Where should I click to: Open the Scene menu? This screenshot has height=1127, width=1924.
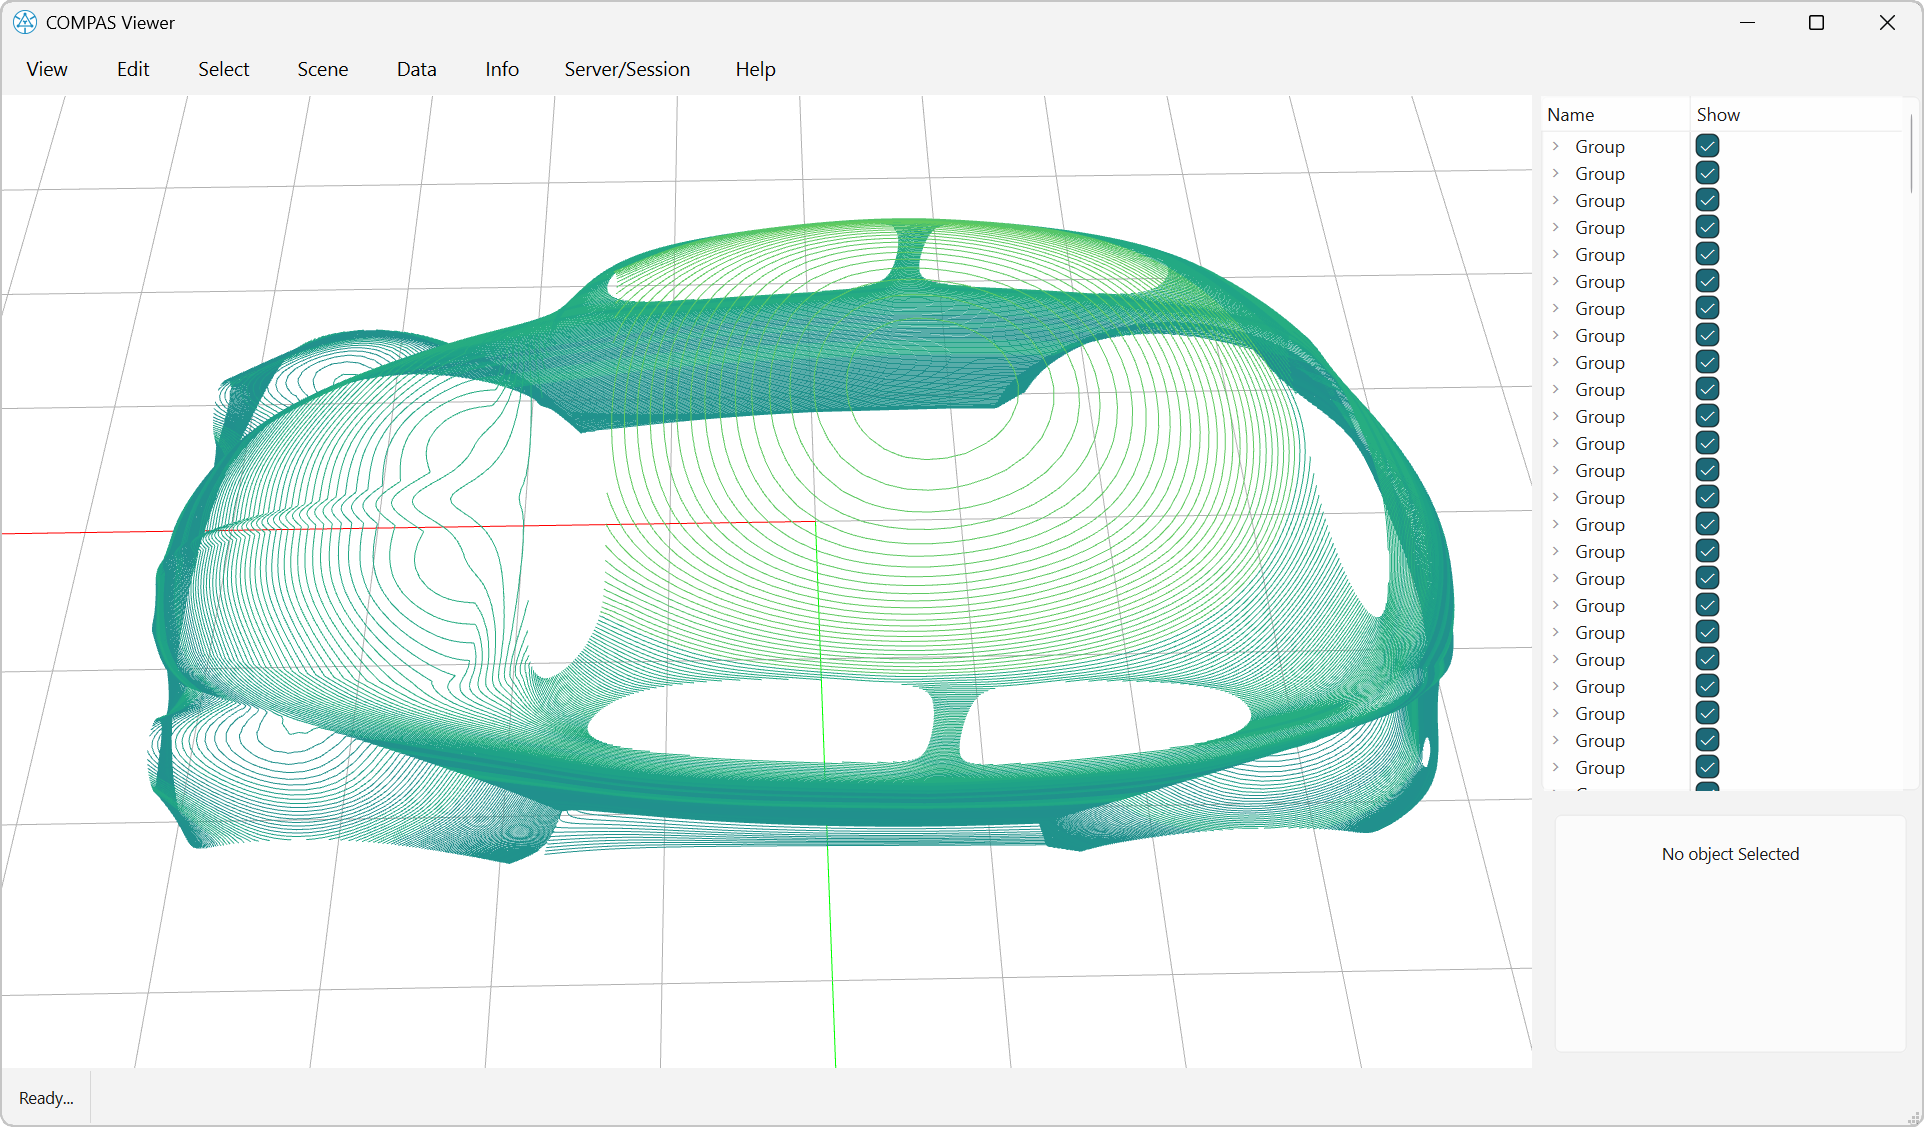(322, 69)
